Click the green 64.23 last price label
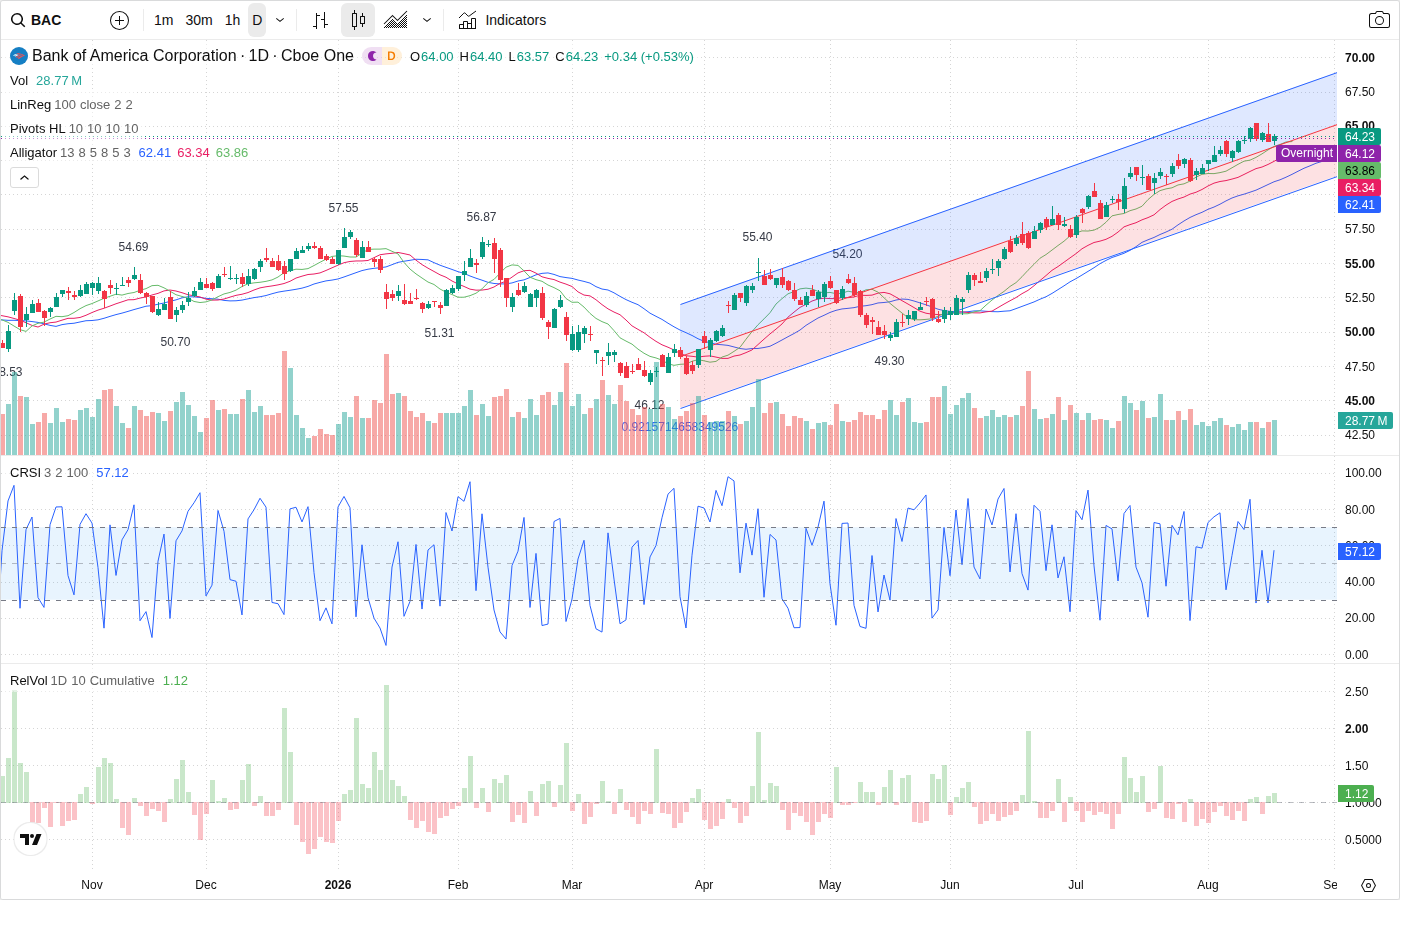This screenshot has height=950, width=1420. [1359, 137]
